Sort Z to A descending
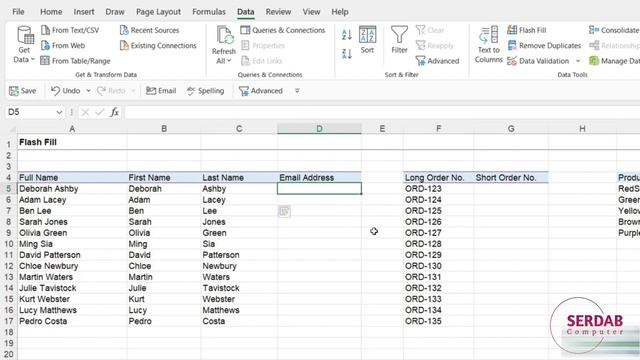The image size is (640, 360). pos(347,53)
